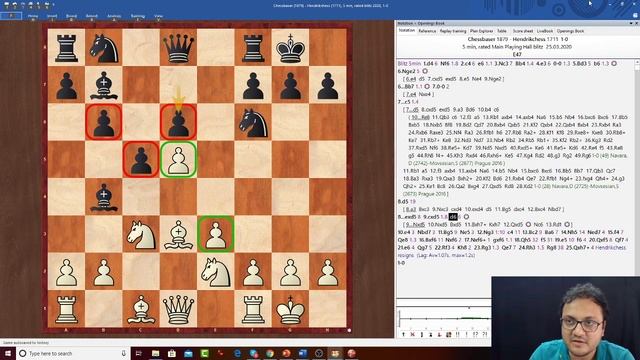Screen dimensions: 640x360
Task: Select the white king on g1
Action: tap(290, 309)
